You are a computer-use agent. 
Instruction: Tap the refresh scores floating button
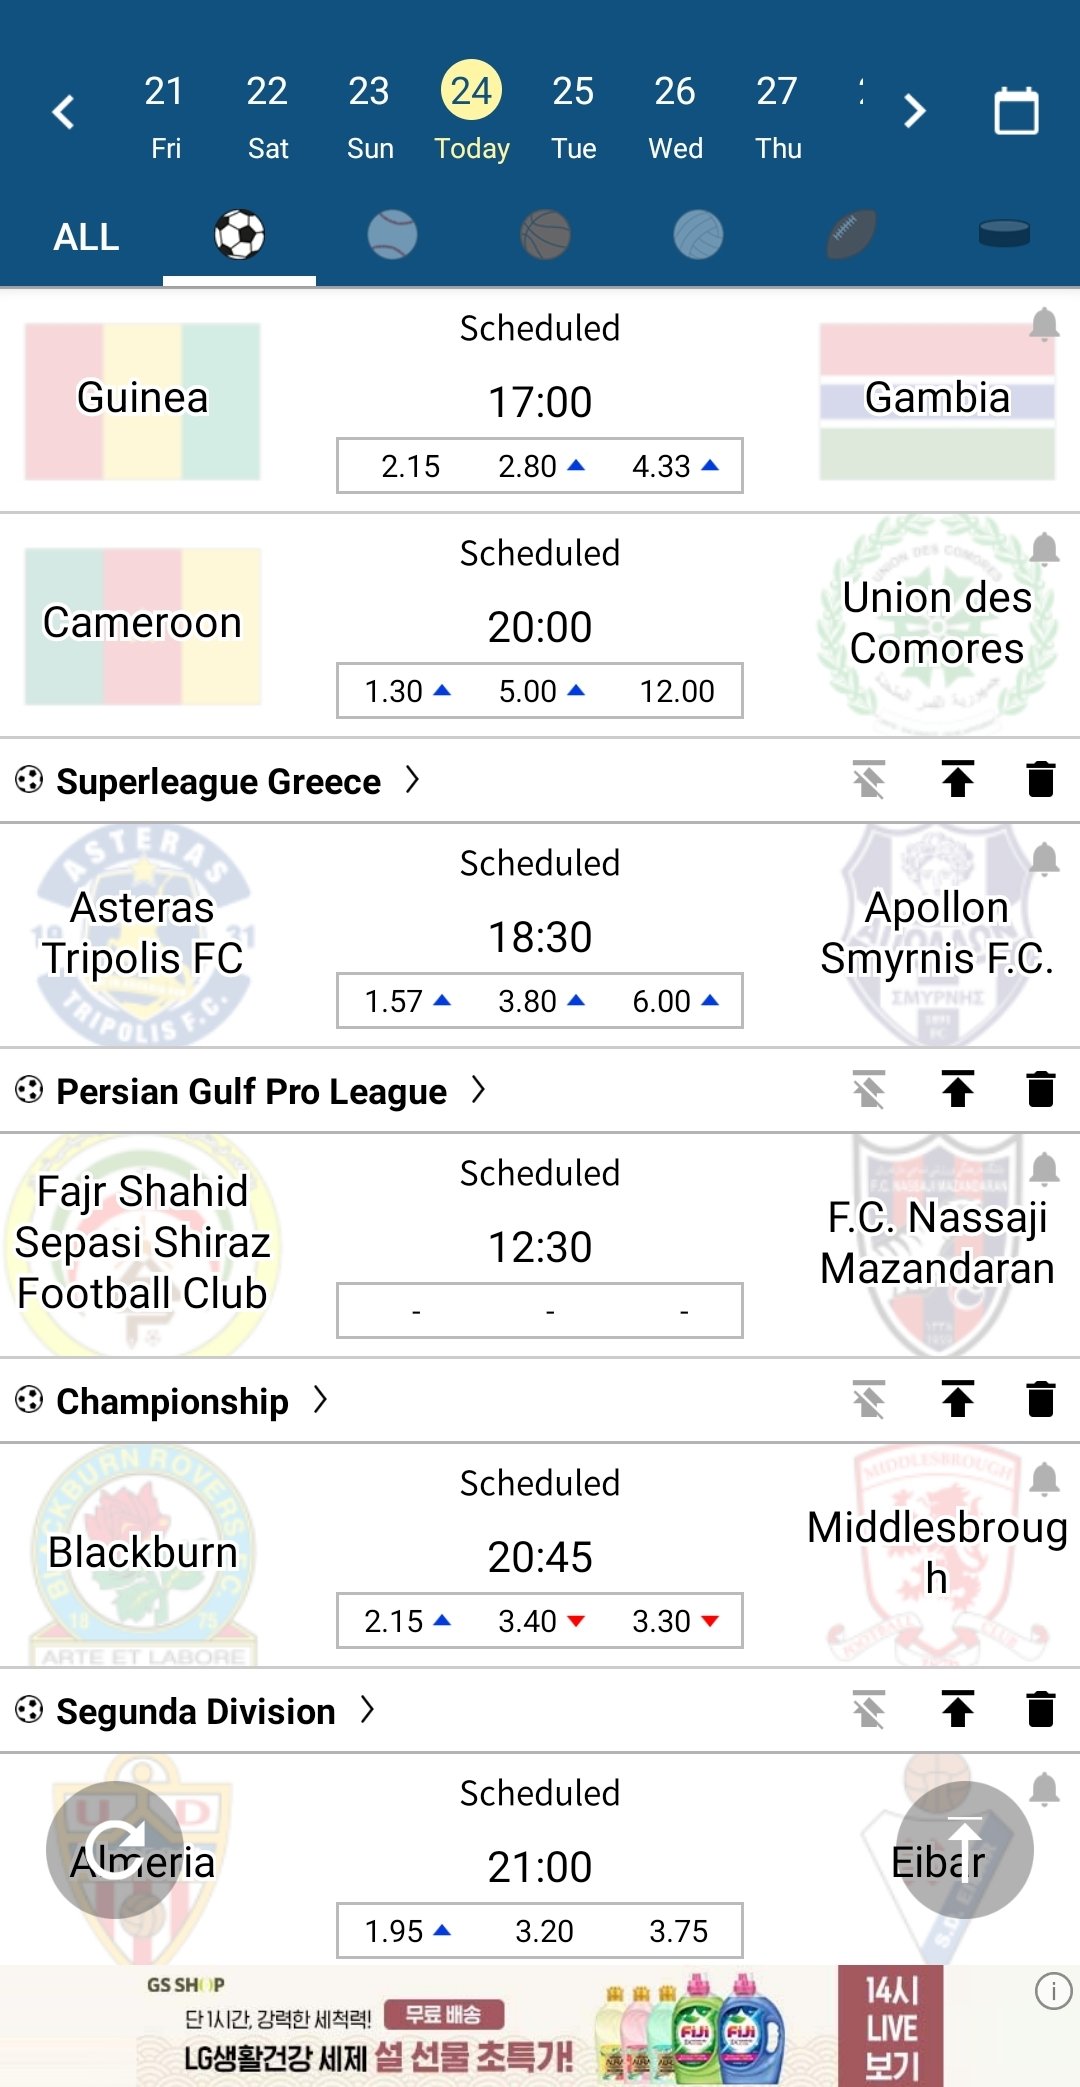coord(115,1849)
